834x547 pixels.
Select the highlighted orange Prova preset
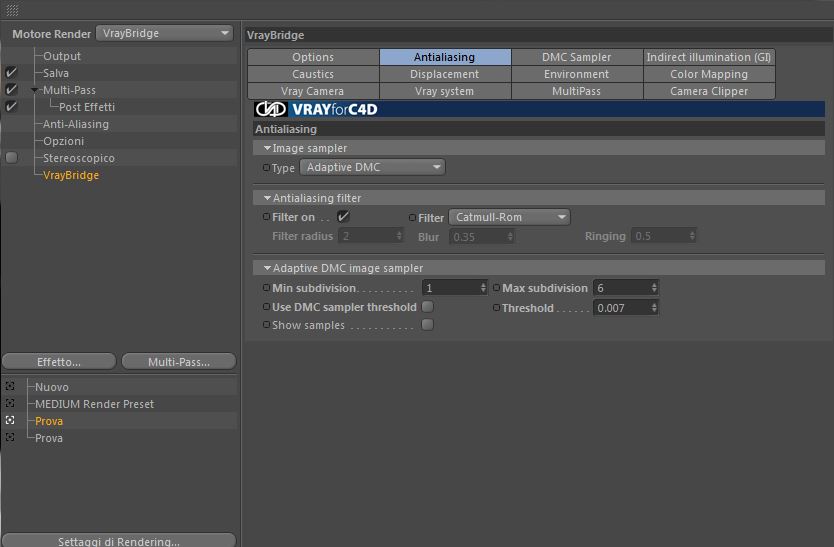pos(48,421)
